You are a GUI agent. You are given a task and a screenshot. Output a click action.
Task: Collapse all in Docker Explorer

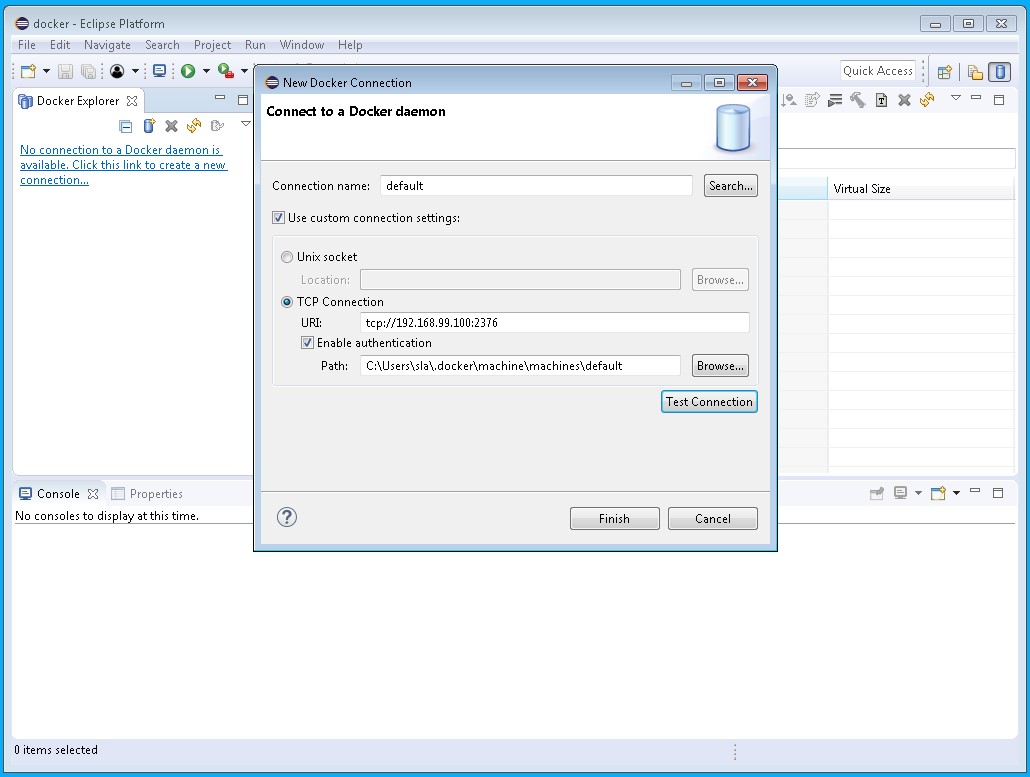[125, 126]
